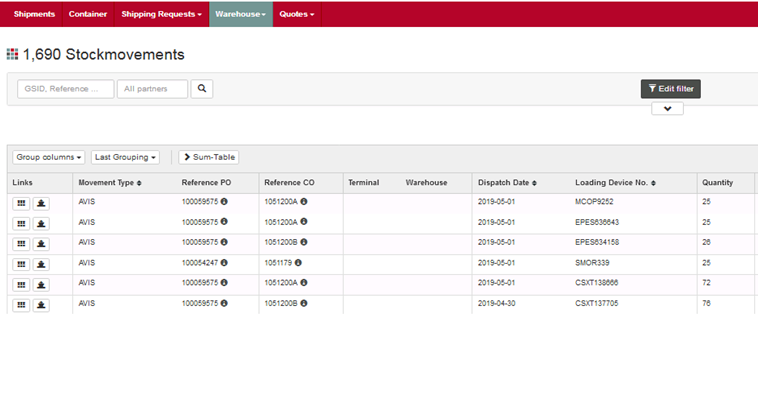Click info icon next to PO in EPES636643 row
The height and width of the screenshot is (414, 758).
click(x=224, y=222)
